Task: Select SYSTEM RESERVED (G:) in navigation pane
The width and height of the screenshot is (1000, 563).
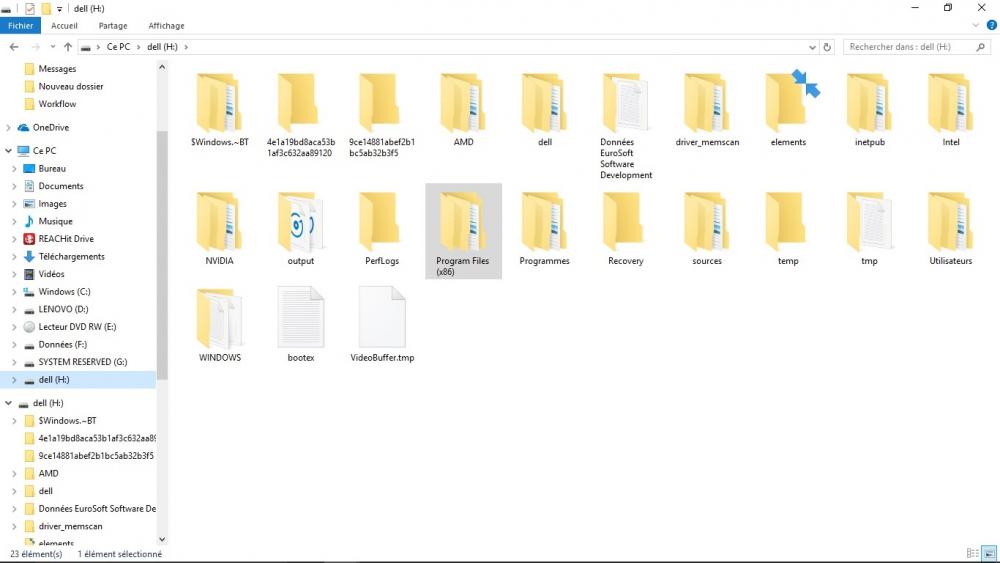Action: click(x=82, y=362)
